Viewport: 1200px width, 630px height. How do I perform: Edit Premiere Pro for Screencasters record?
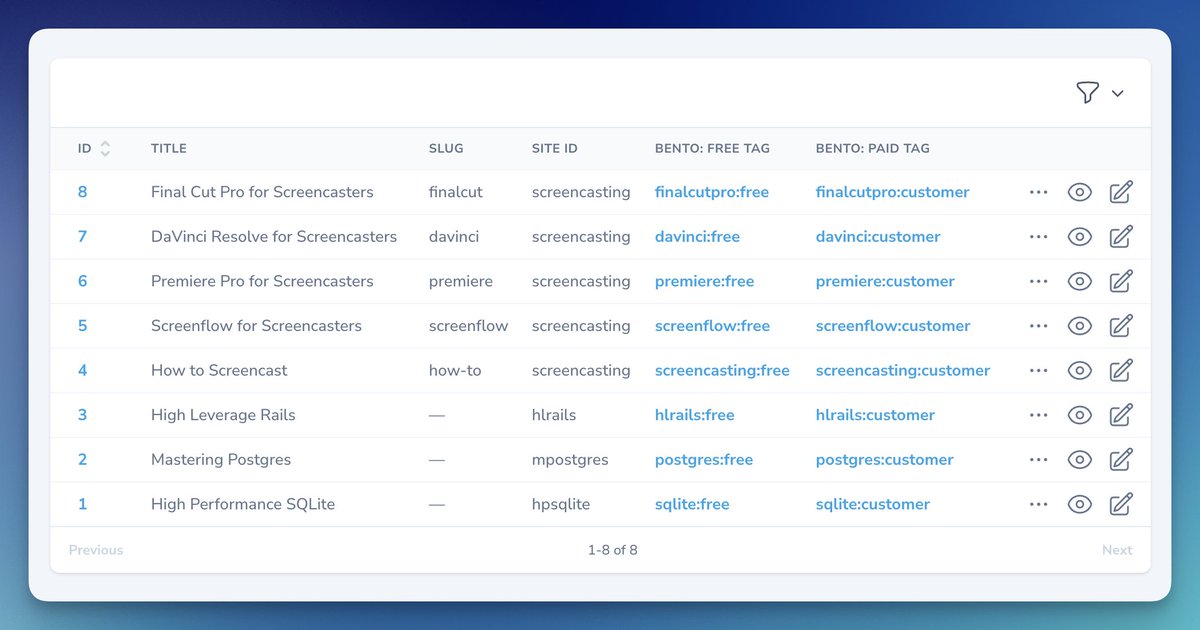point(1121,281)
